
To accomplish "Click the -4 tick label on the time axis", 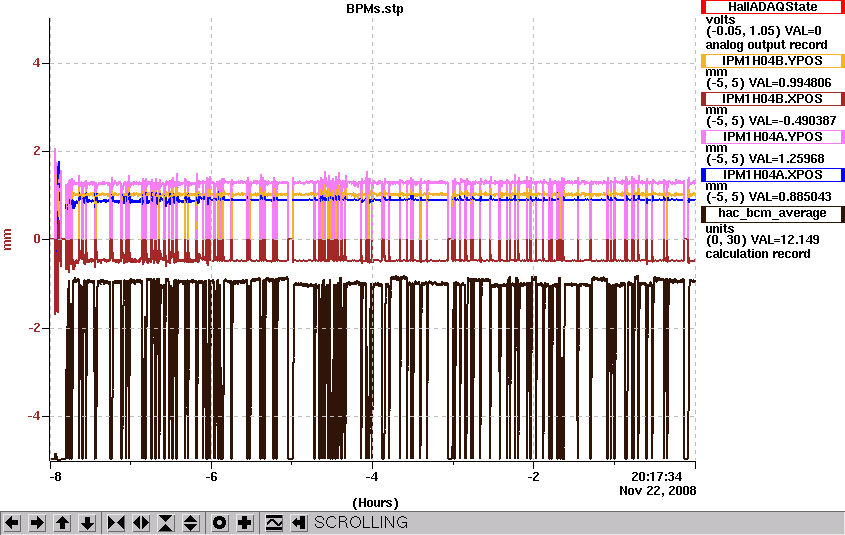I will tap(372, 477).
